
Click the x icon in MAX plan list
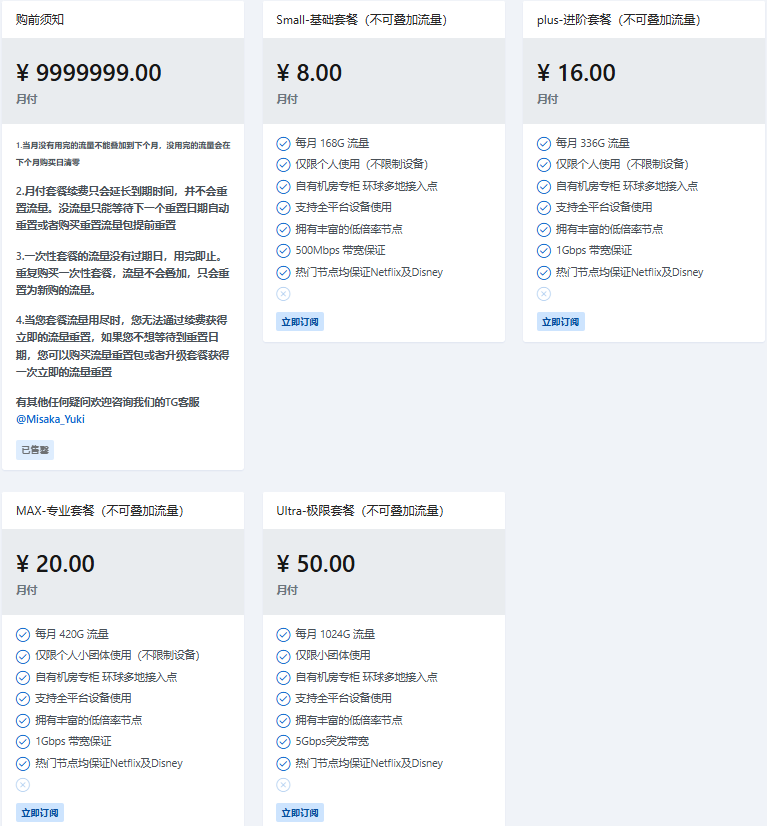23,784
